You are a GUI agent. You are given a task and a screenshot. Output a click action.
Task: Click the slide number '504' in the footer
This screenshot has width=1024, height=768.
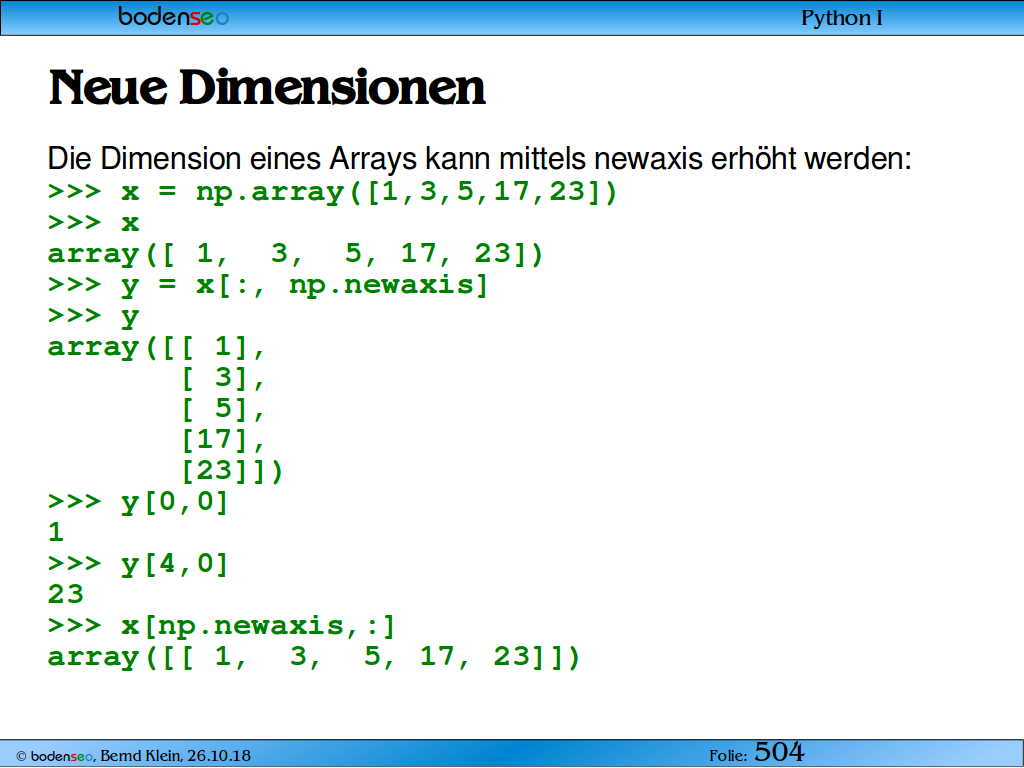click(779, 752)
